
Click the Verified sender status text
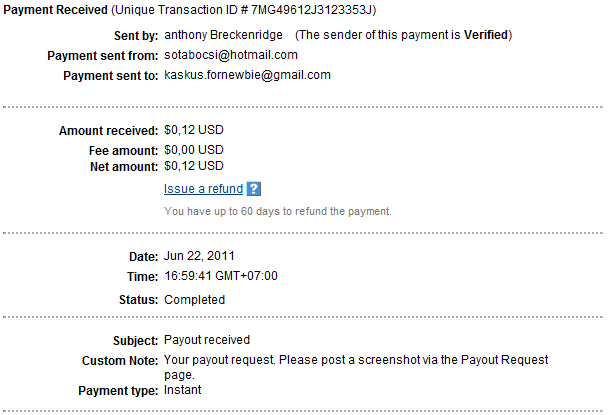click(486, 35)
